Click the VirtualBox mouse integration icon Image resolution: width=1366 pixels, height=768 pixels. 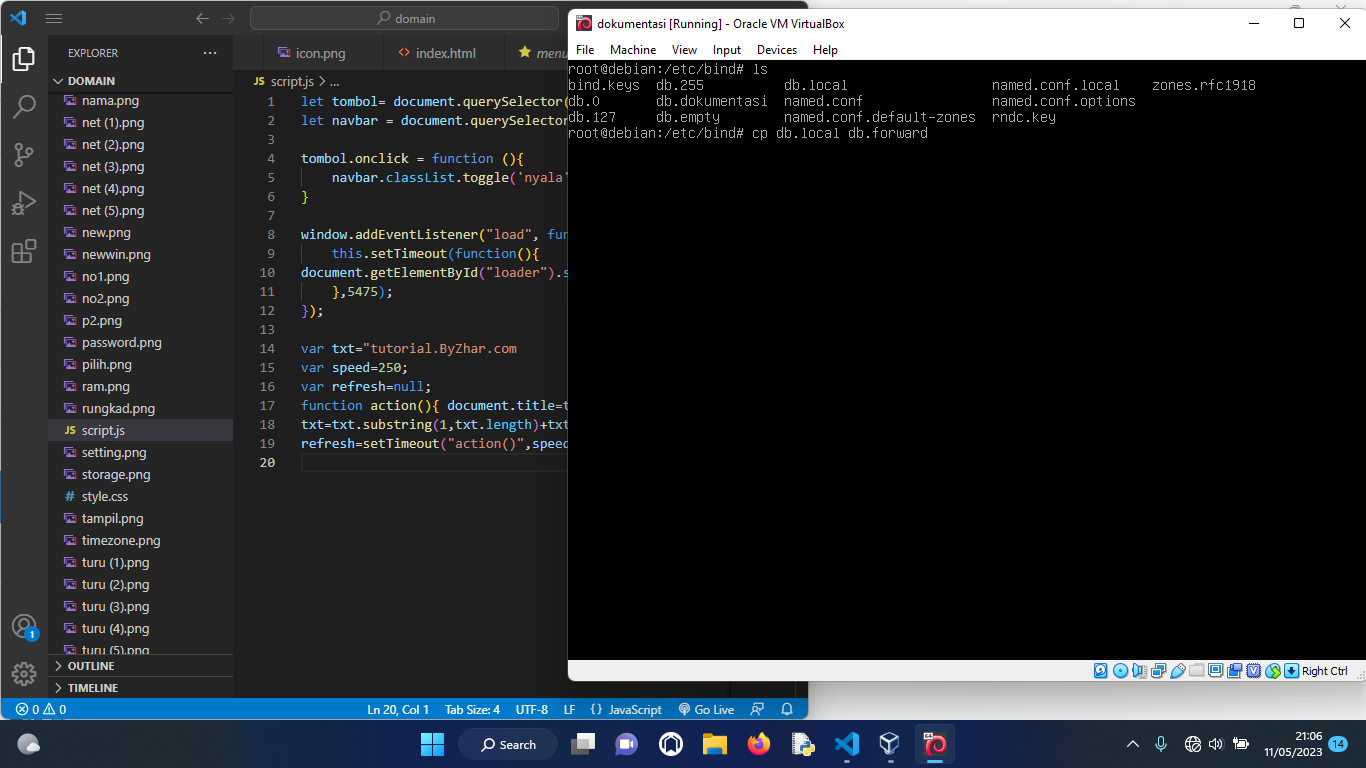click(1273, 671)
